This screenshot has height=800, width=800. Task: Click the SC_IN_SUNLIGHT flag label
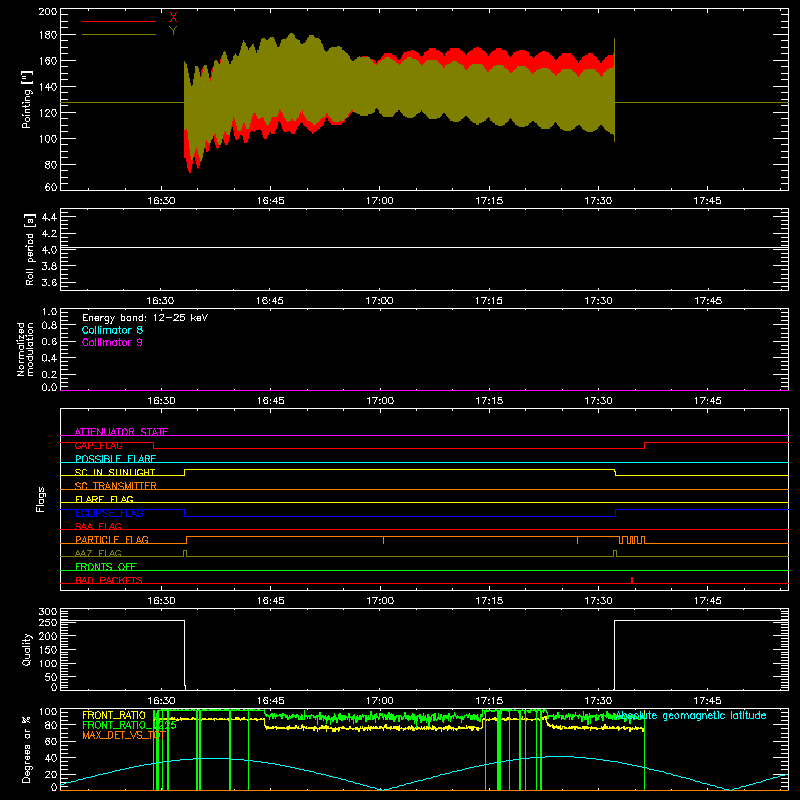115,472
